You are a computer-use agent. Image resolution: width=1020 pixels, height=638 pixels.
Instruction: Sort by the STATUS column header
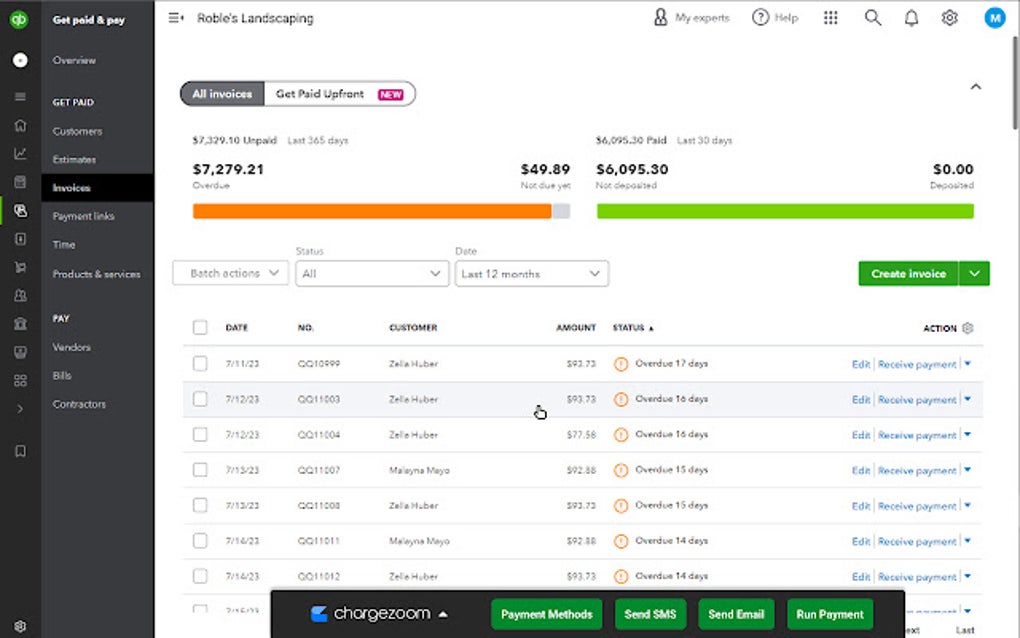pyautogui.click(x=632, y=328)
